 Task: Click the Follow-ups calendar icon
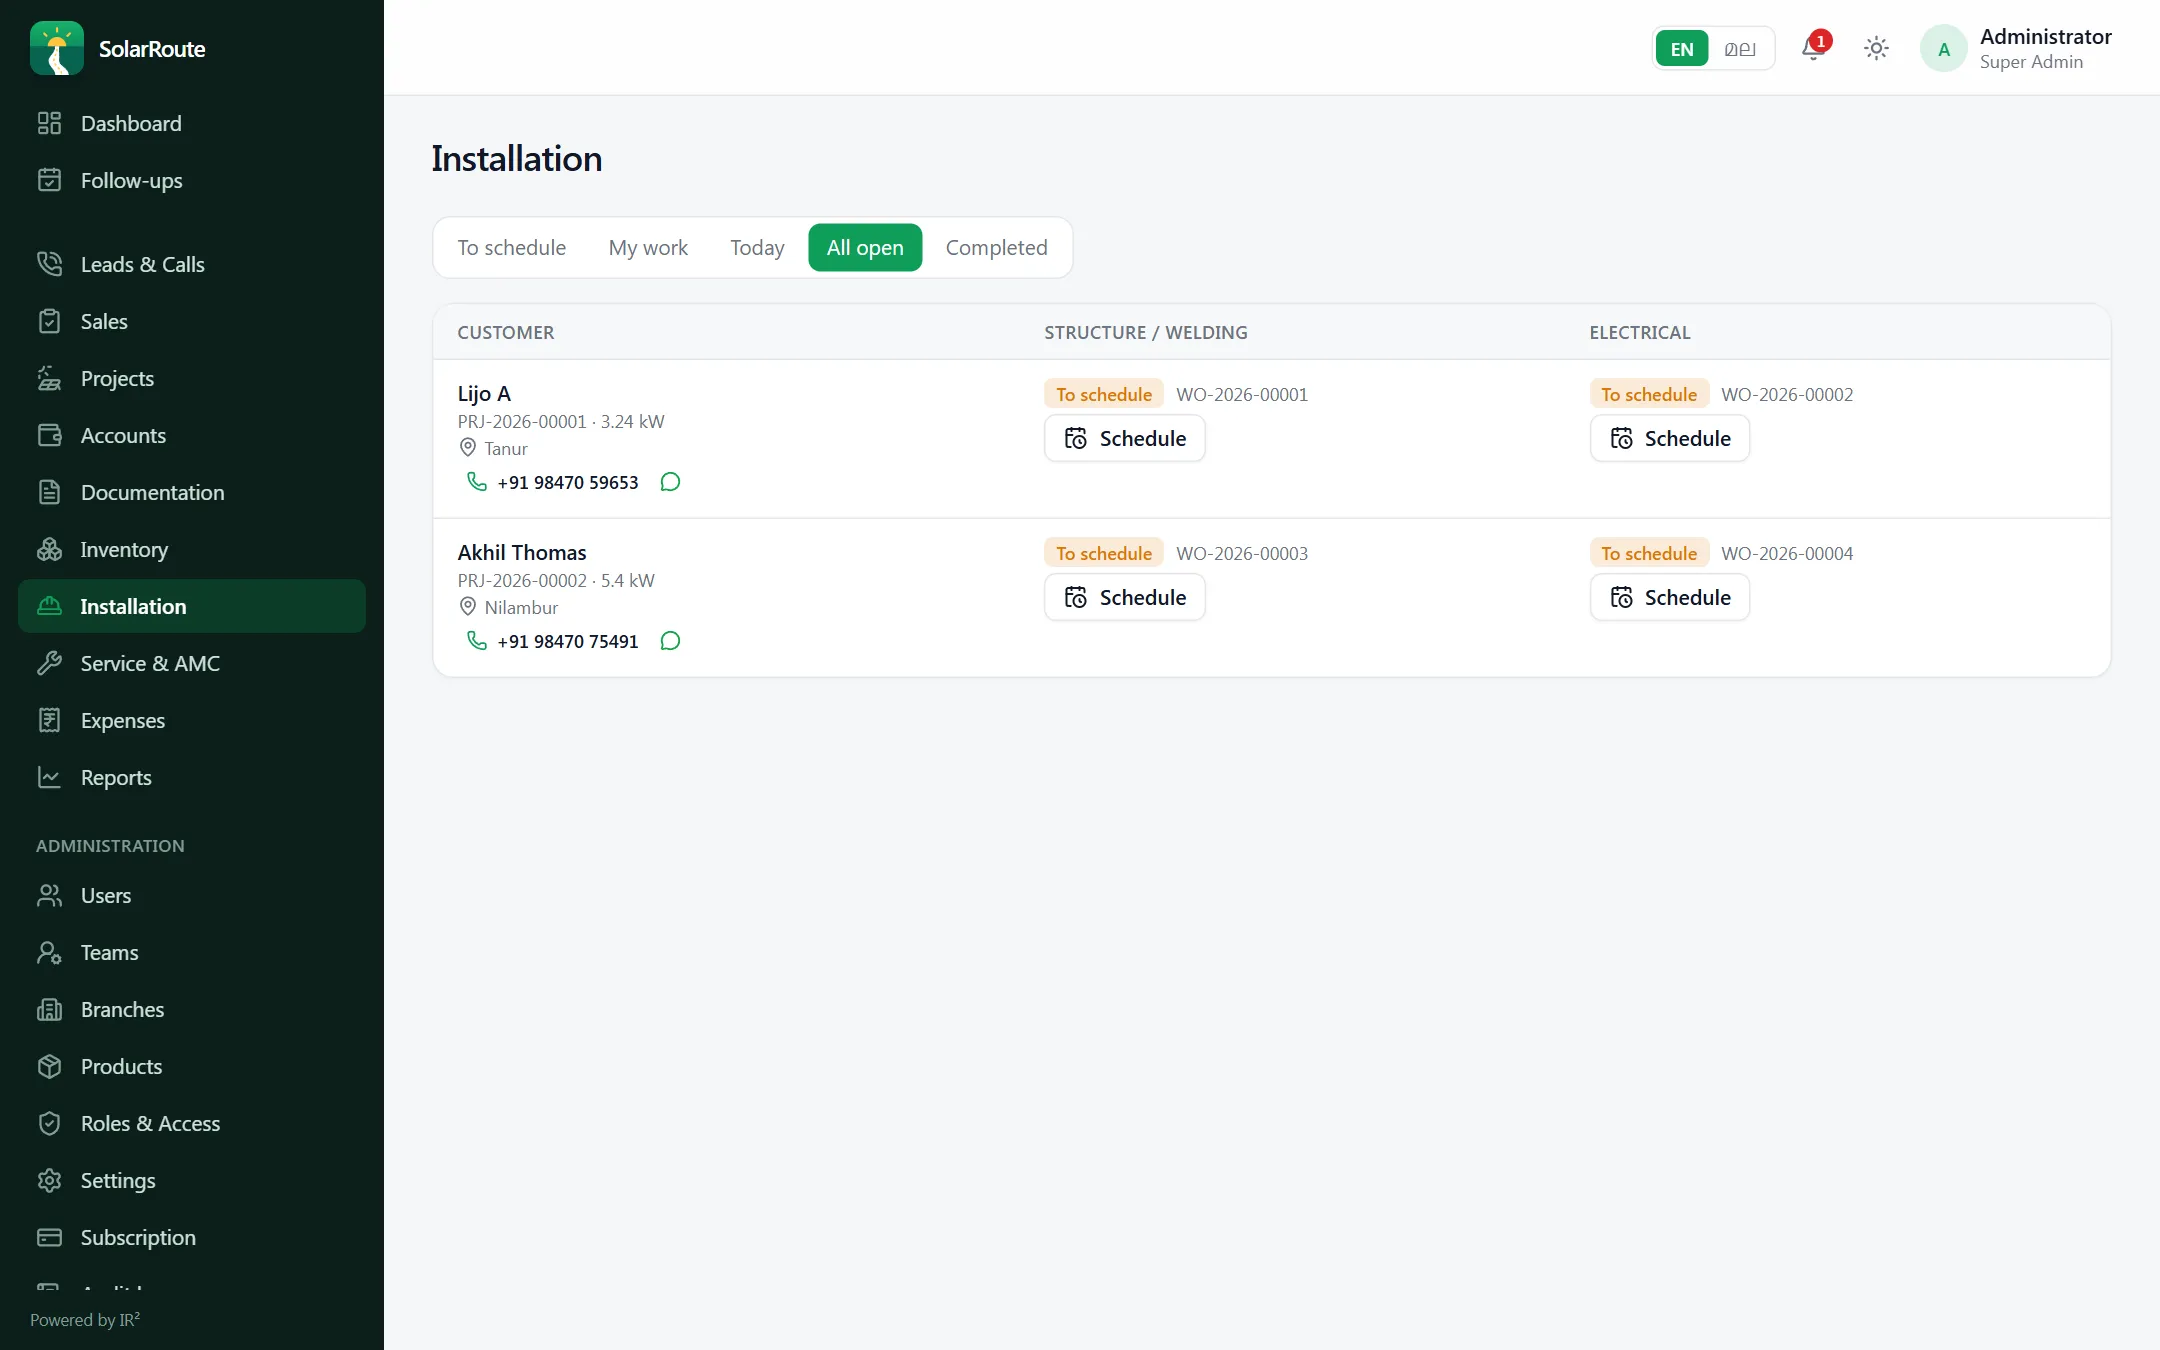pyautogui.click(x=49, y=180)
